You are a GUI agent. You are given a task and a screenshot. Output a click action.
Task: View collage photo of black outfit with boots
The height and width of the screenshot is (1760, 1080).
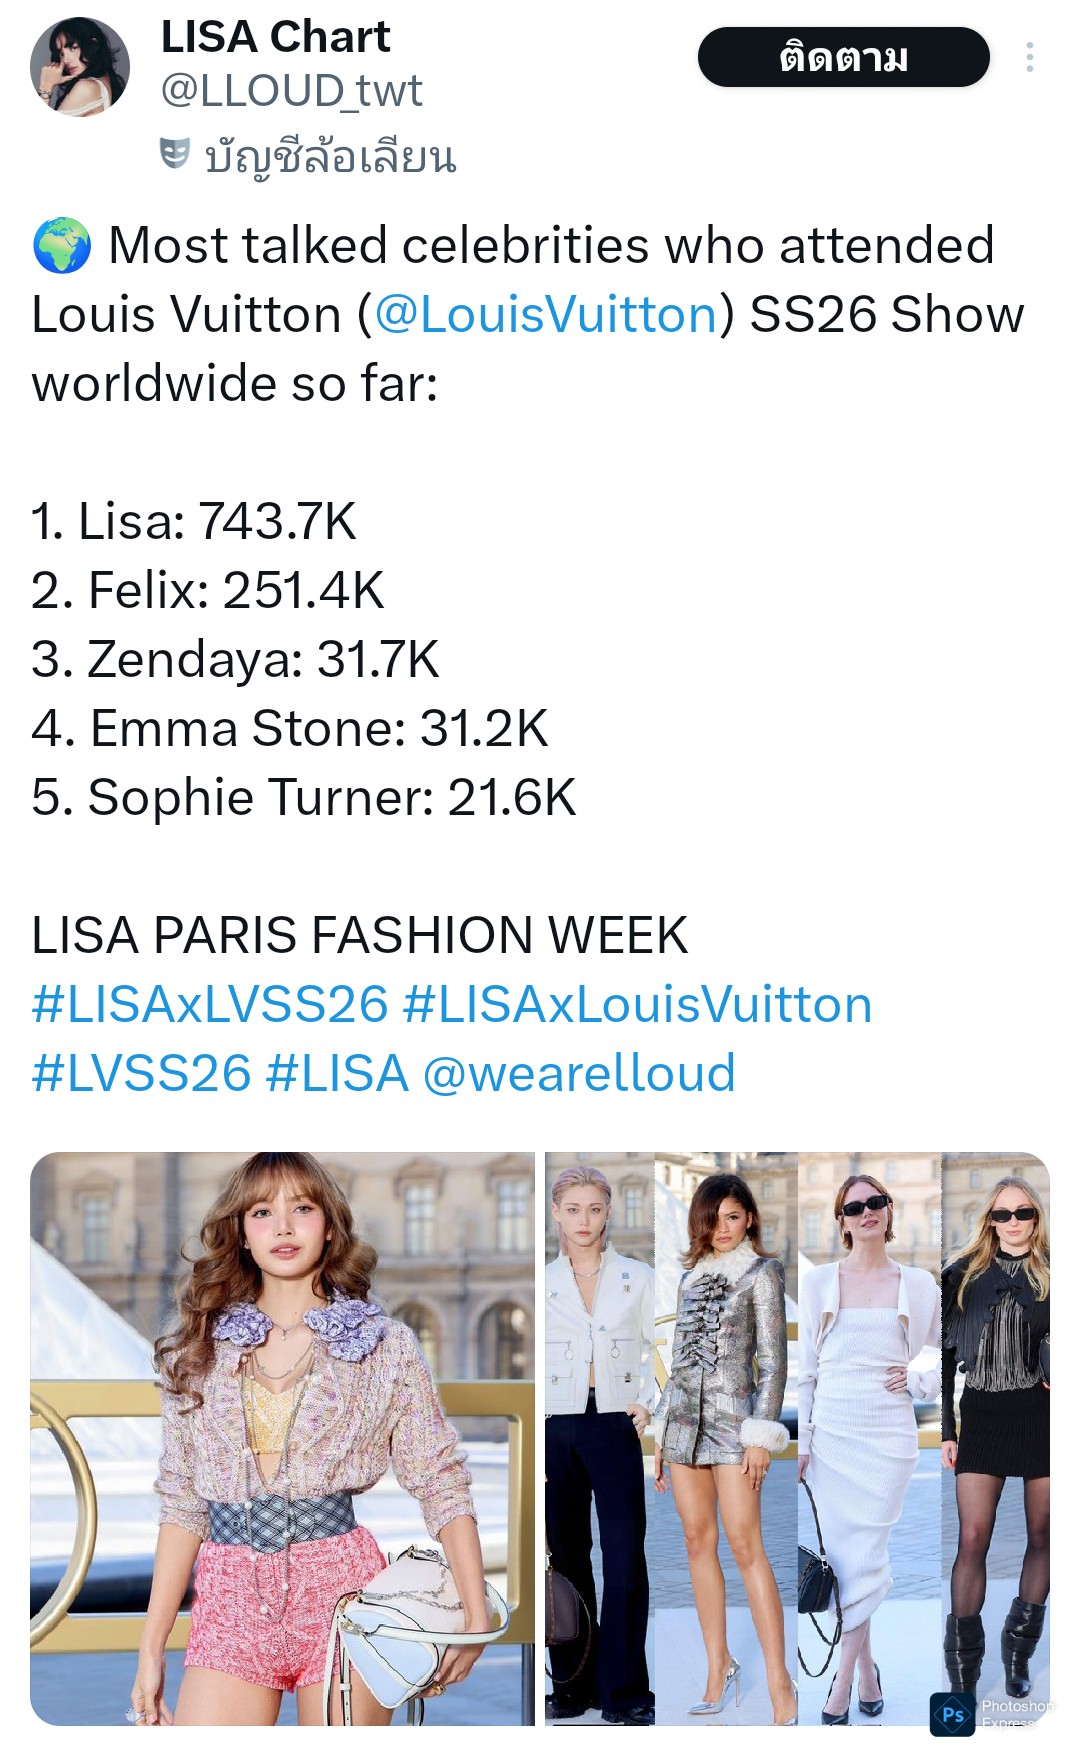(x=996, y=1438)
